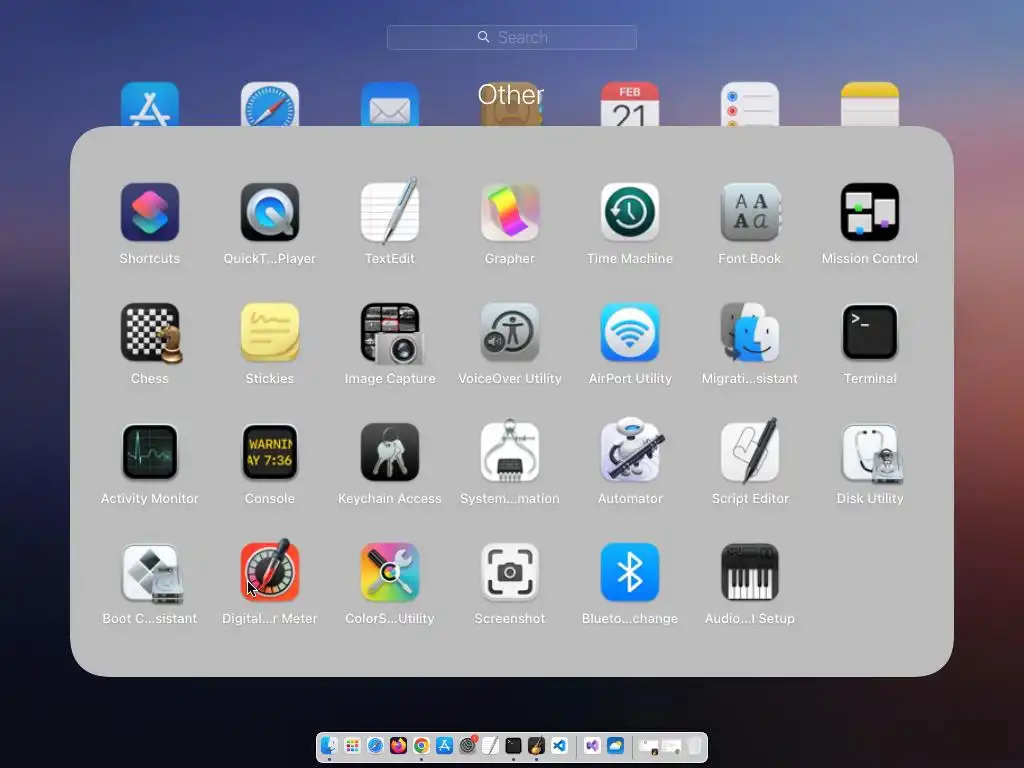Open Digital Color Meter

point(270,571)
